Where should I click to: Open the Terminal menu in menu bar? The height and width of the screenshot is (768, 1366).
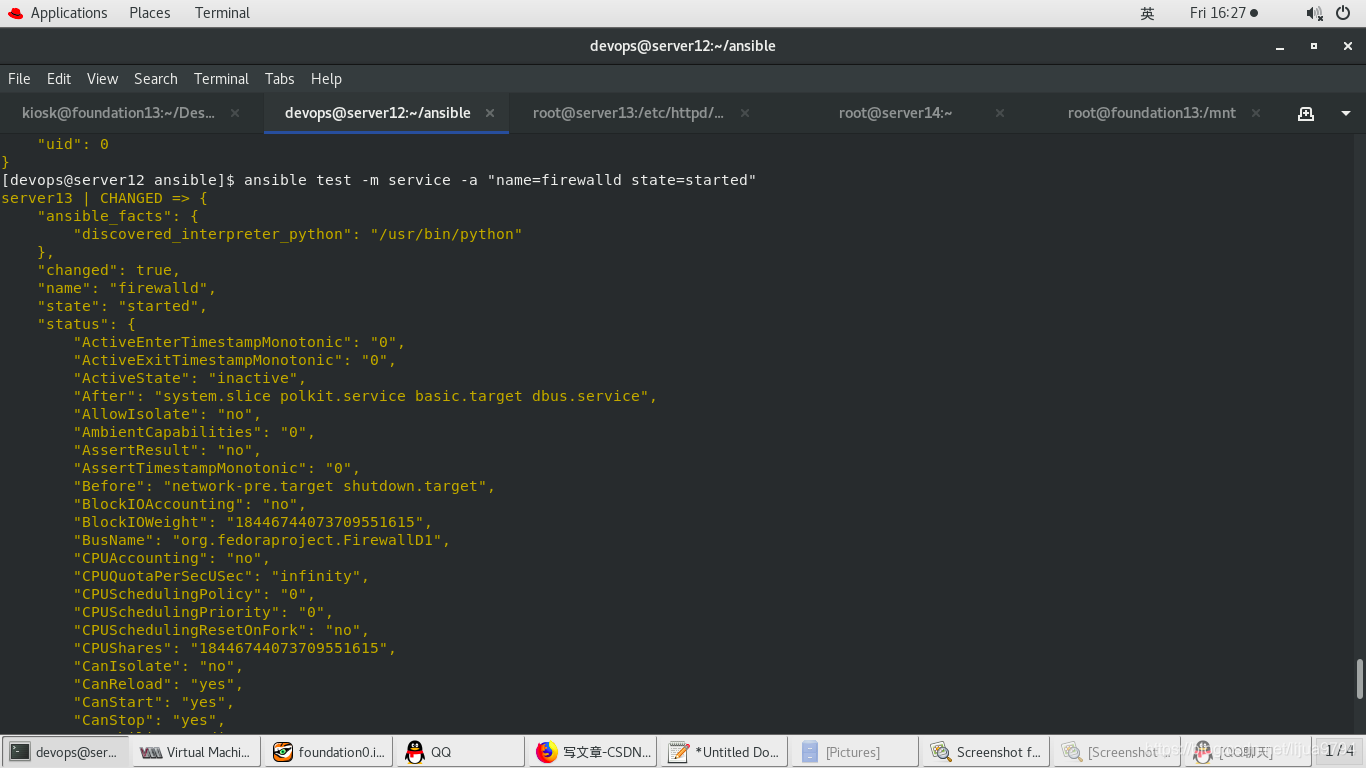click(x=221, y=79)
